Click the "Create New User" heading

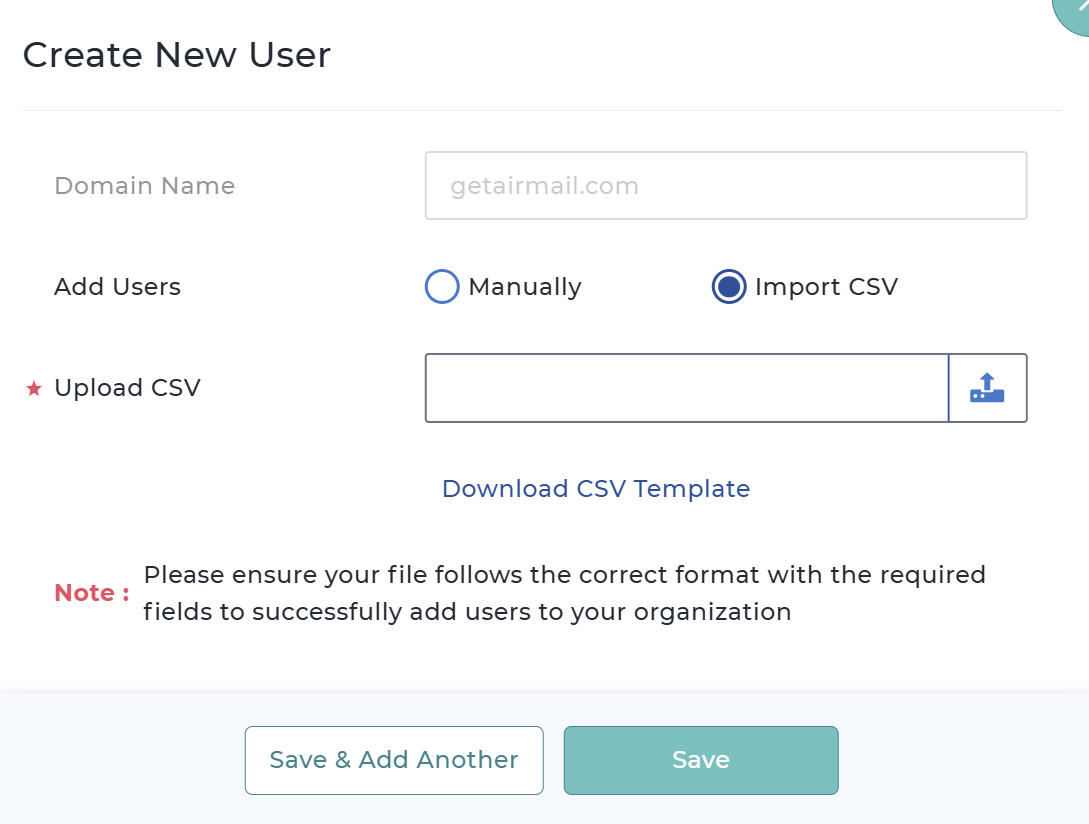pos(176,55)
